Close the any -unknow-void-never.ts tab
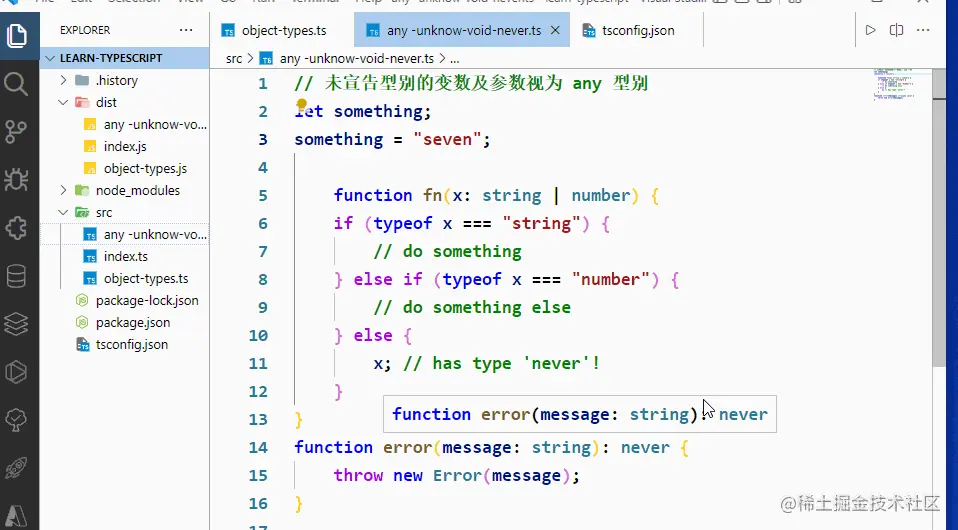This screenshot has height=530, width=958. pos(555,30)
